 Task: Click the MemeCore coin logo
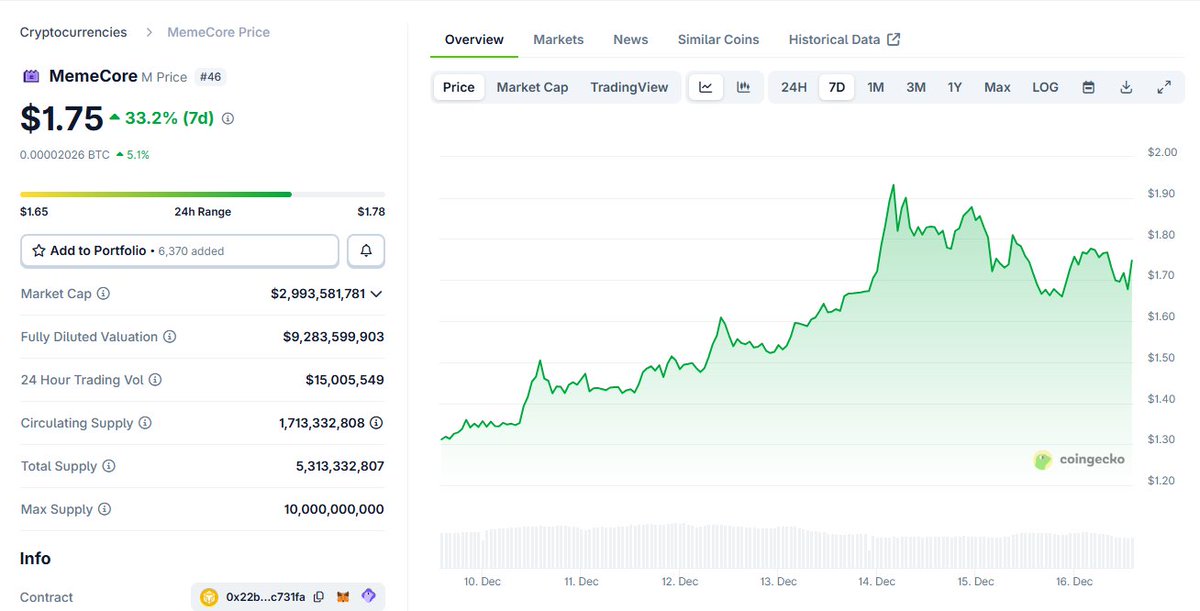pos(31,76)
